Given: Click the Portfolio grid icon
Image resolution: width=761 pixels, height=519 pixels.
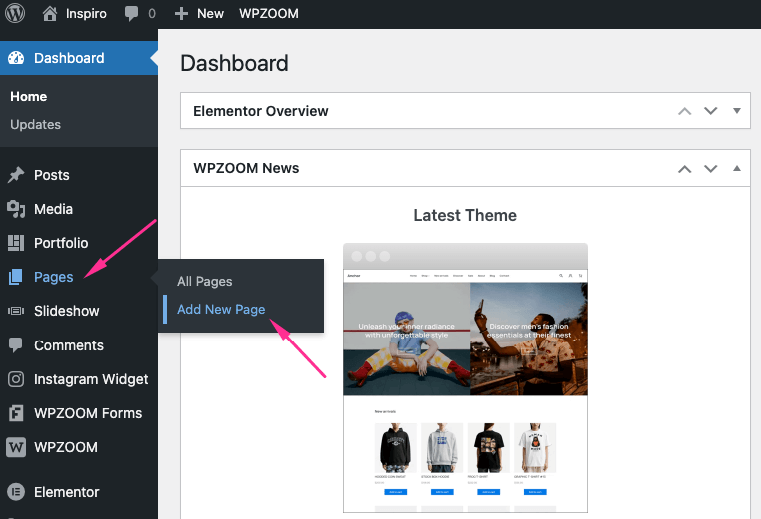Looking at the screenshot, I should click(x=16, y=243).
